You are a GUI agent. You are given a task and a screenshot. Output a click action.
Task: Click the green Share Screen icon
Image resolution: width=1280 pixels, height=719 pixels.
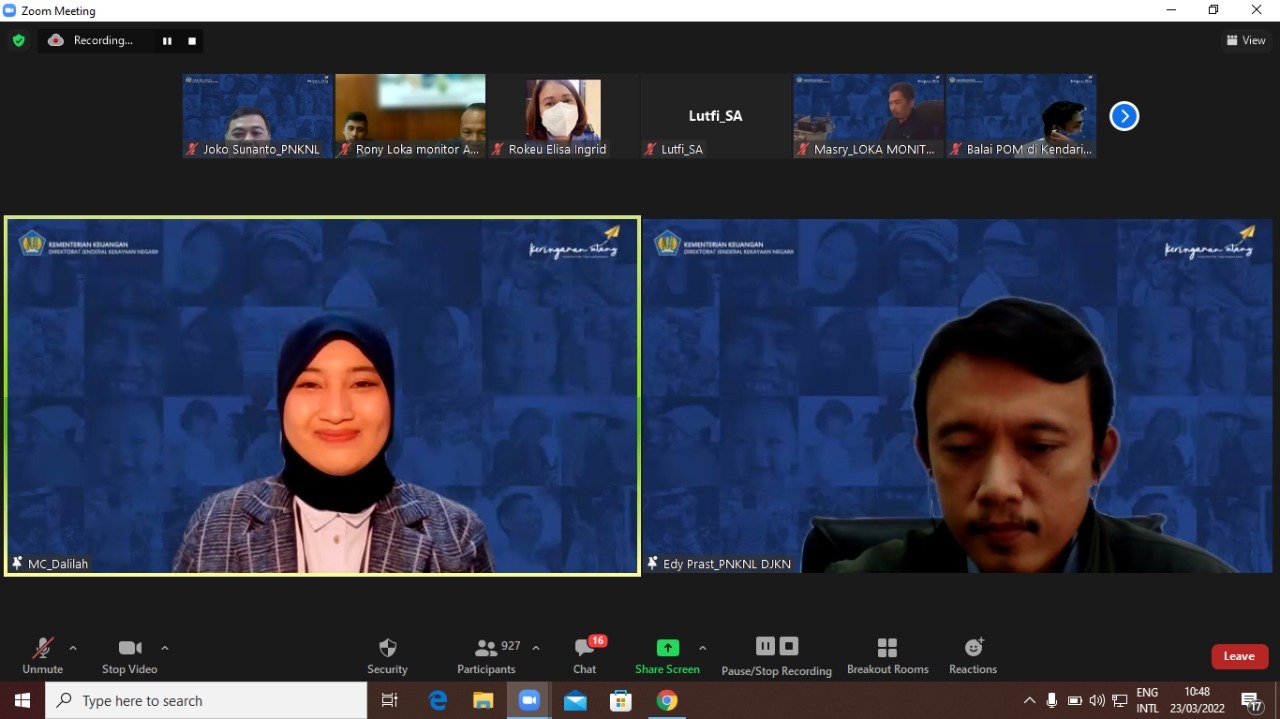[x=667, y=647]
